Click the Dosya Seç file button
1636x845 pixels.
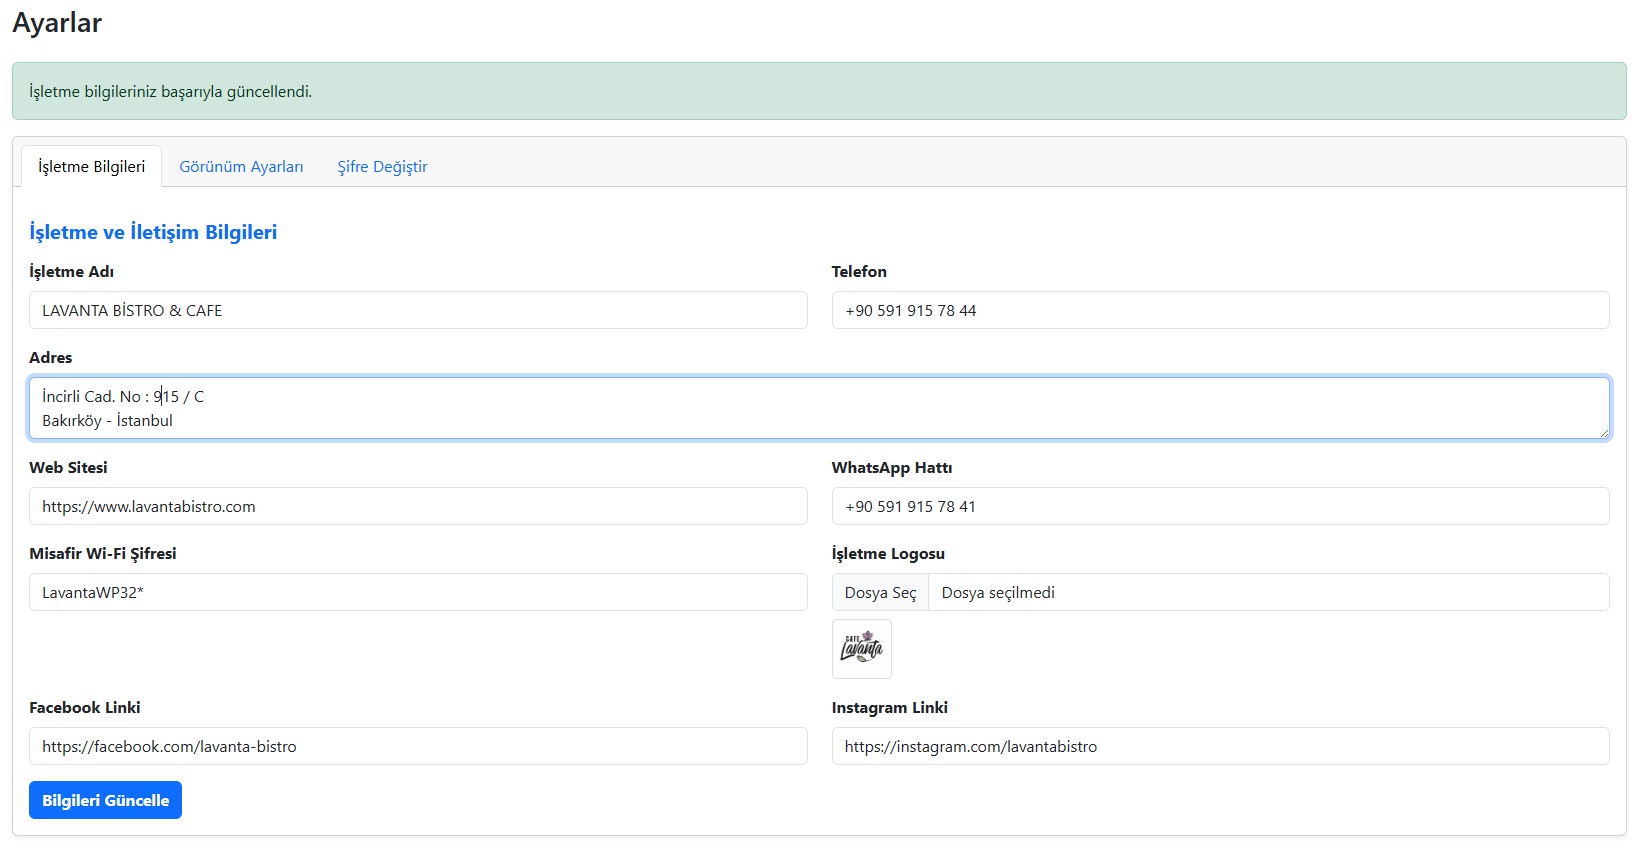point(880,592)
